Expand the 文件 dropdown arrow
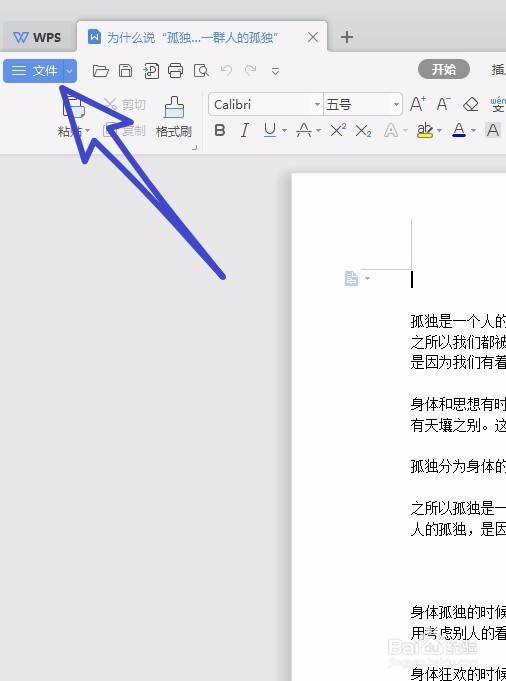This screenshot has height=681, width=506. coord(70,71)
